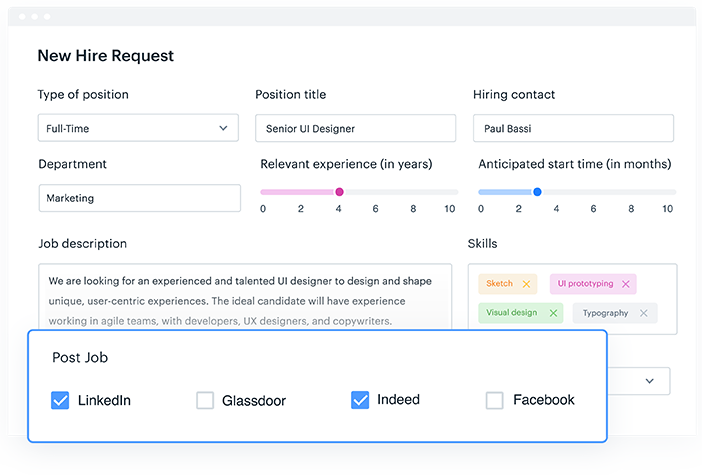Select the Typography skill tag
Screen dimensions: 702x475
605,313
